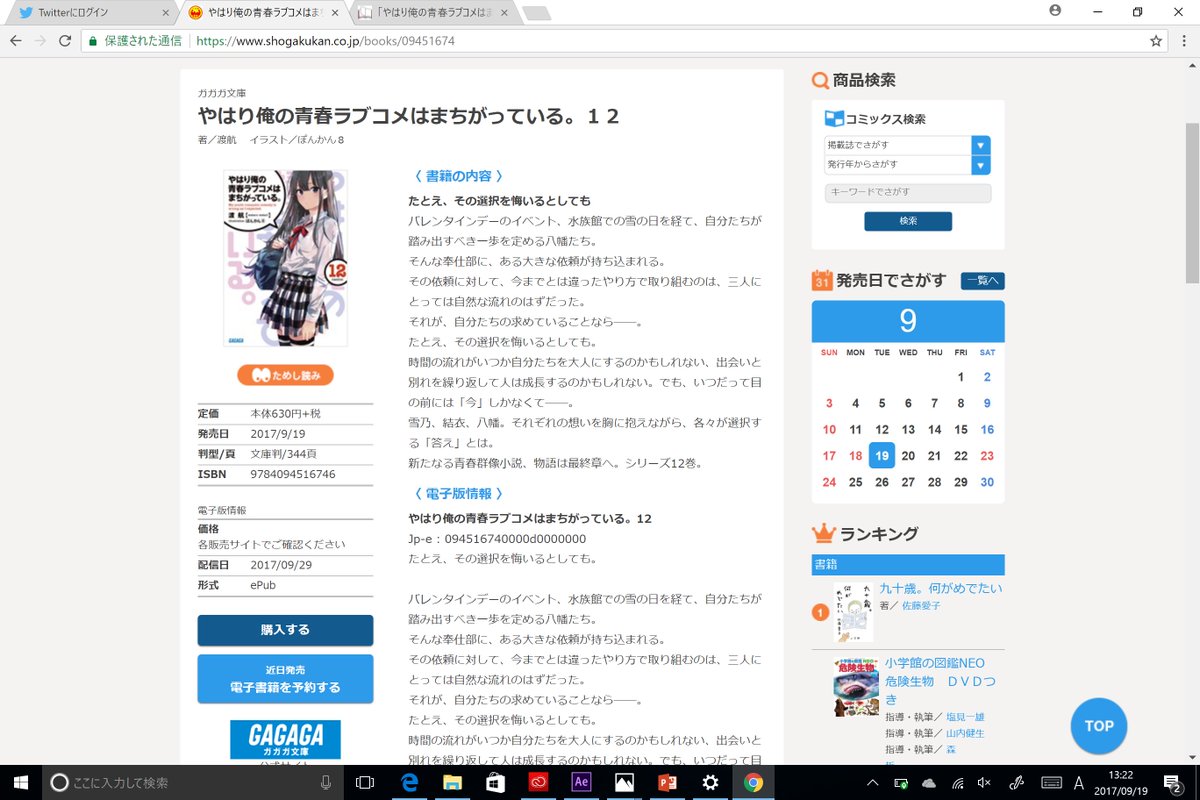
Task: Click the 購入する button
Action: [285, 630]
